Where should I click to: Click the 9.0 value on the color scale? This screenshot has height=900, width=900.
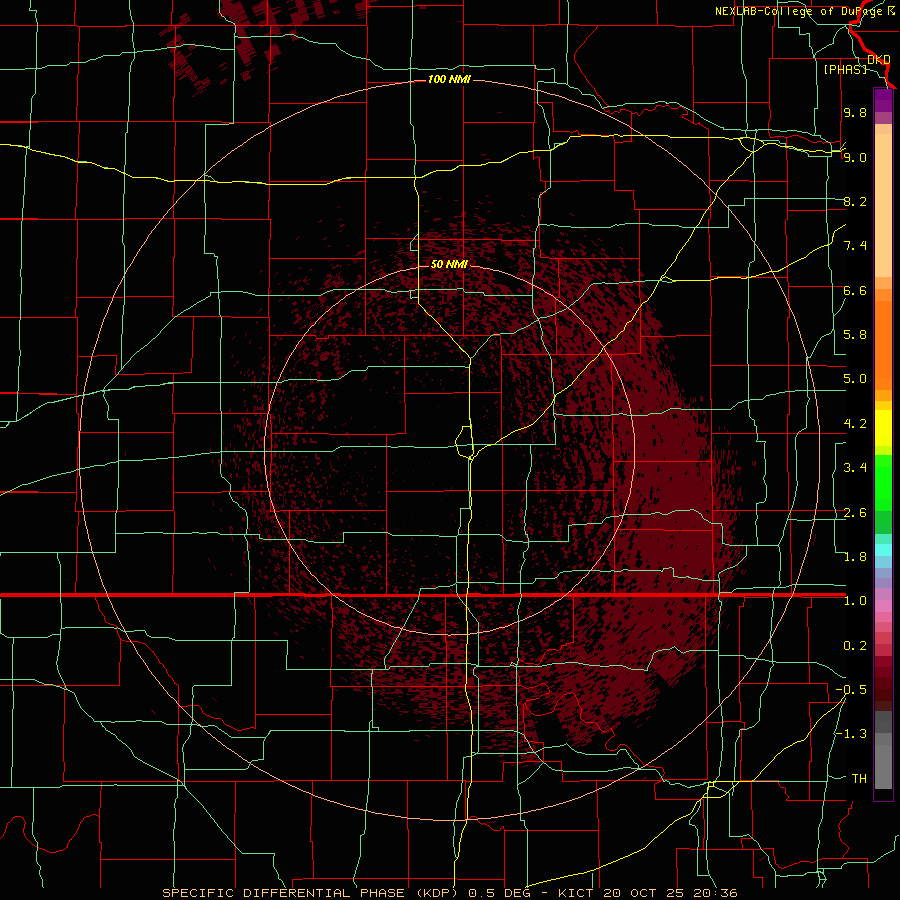coord(855,157)
